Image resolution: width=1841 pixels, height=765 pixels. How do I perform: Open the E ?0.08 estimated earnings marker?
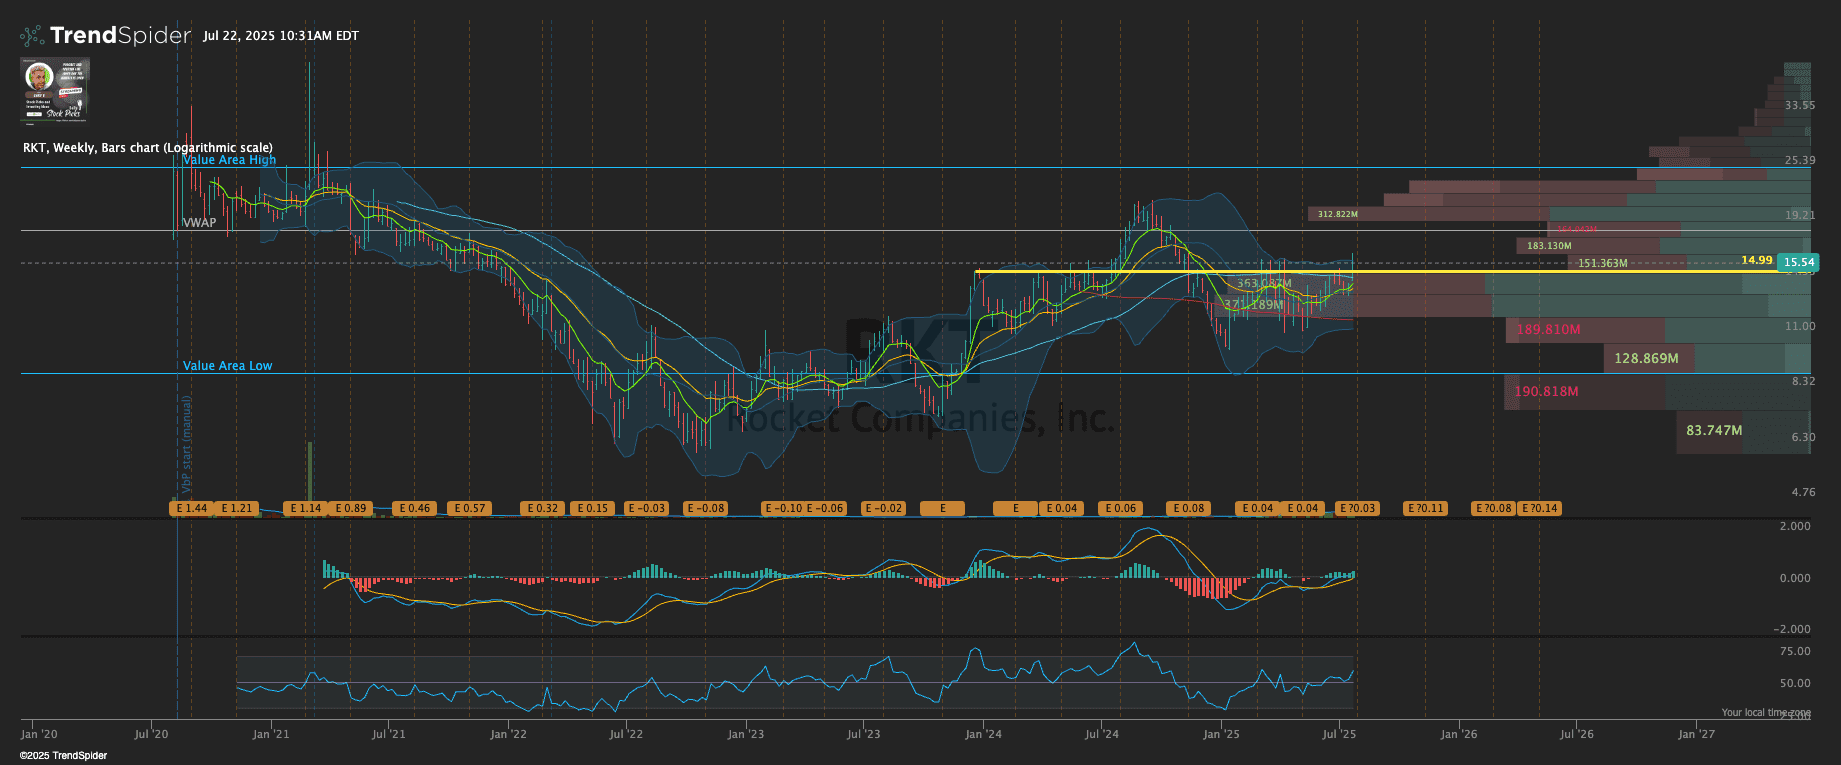tap(1494, 508)
